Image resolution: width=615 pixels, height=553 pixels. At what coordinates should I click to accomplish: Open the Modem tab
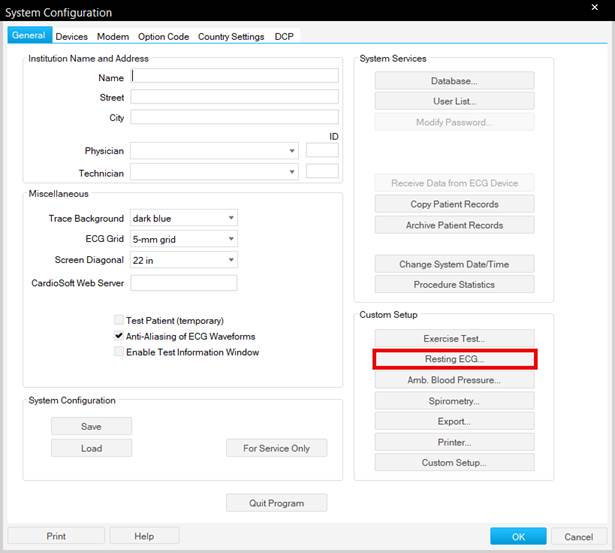[x=113, y=37]
